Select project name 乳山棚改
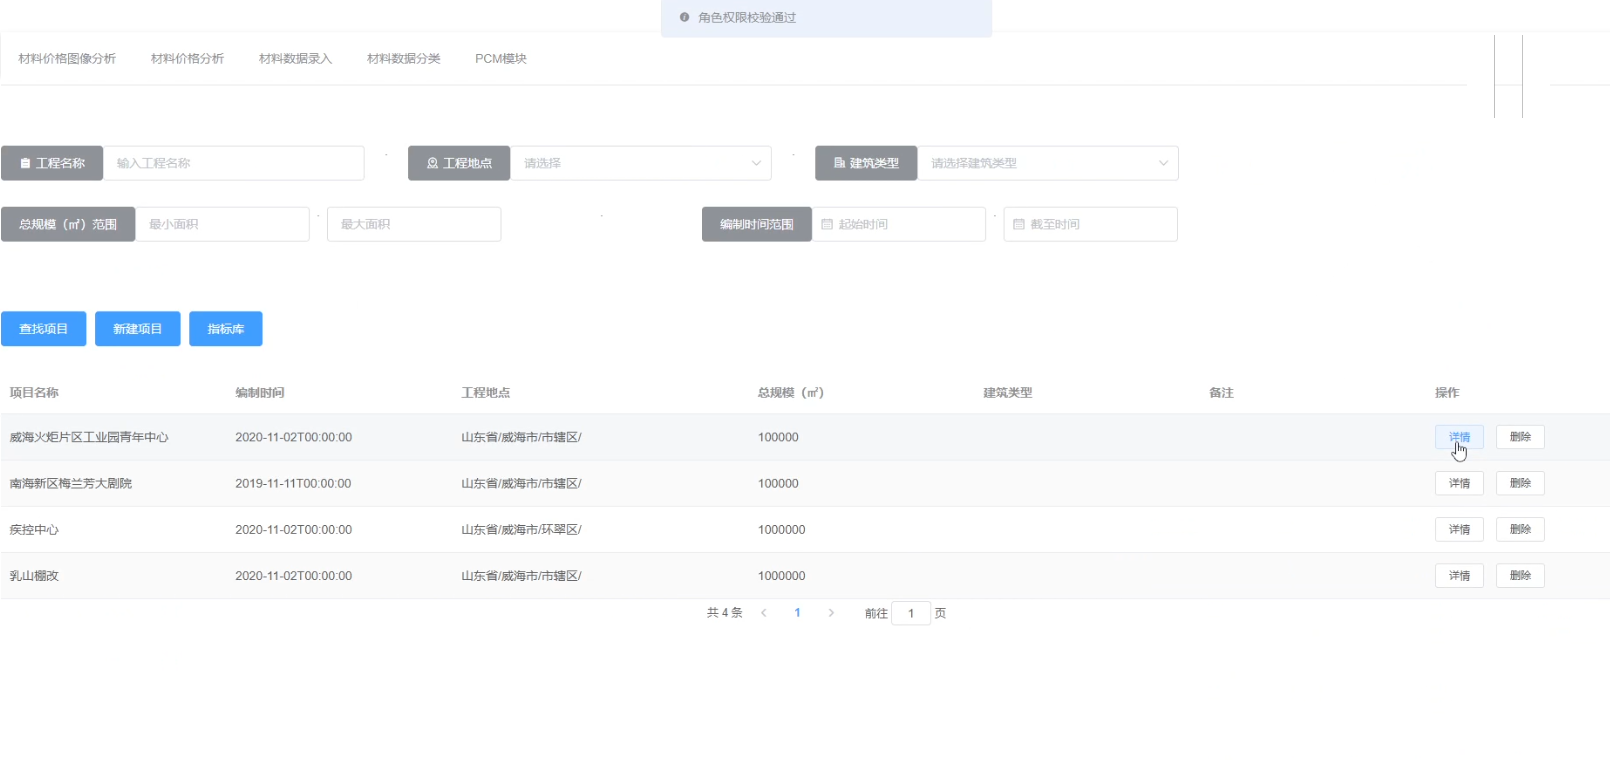1610x760 pixels. click(34, 575)
